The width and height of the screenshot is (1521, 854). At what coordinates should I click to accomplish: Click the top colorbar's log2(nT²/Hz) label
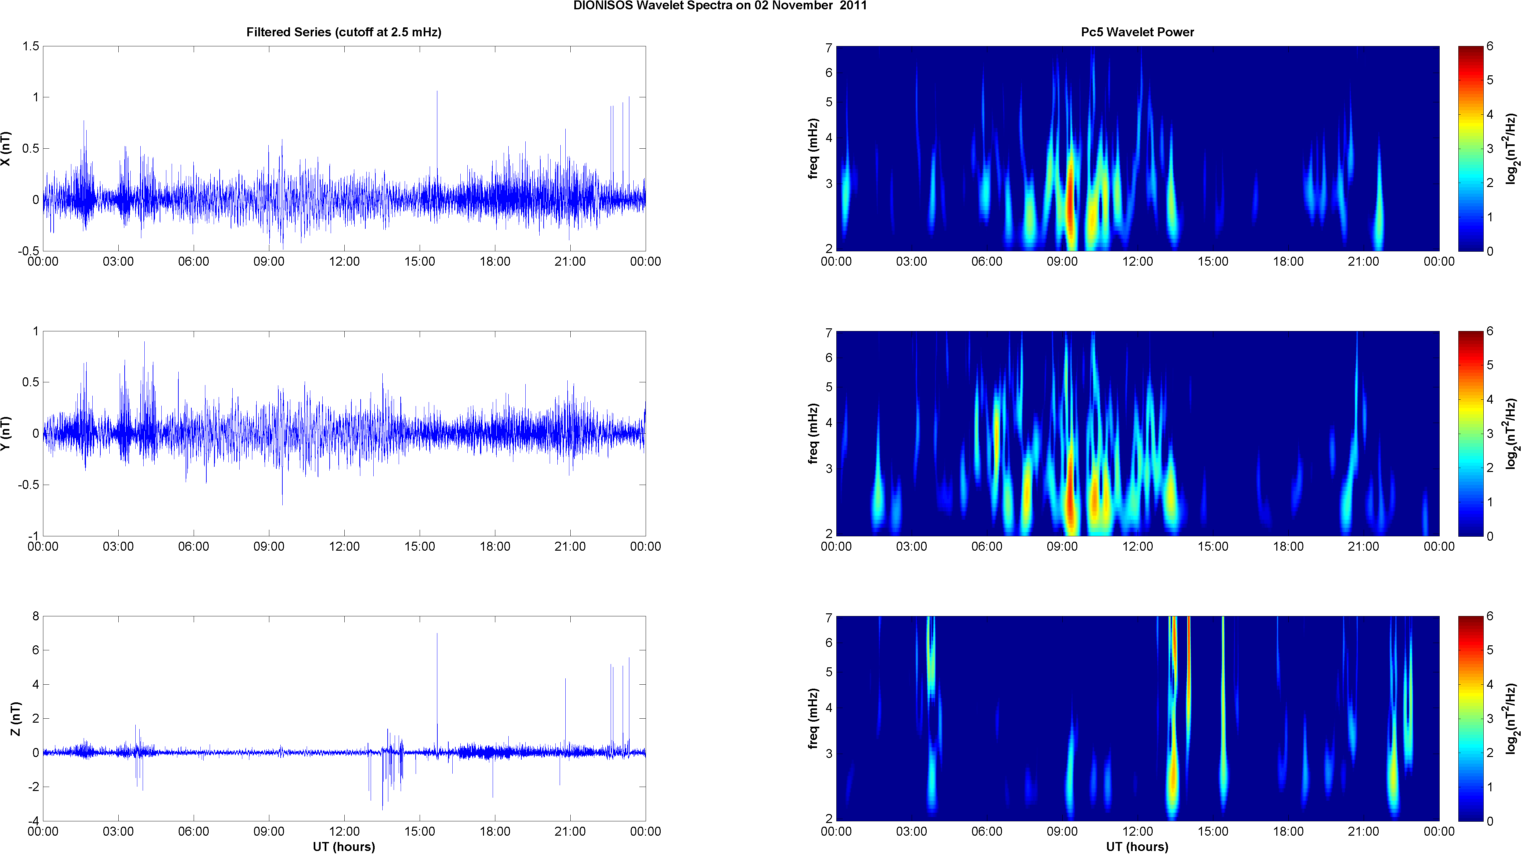coord(1512,149)
